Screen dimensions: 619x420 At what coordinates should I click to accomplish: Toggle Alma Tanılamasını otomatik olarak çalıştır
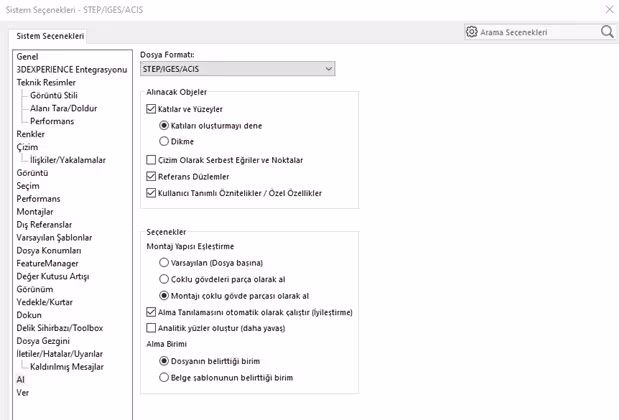tap(151, 312)
